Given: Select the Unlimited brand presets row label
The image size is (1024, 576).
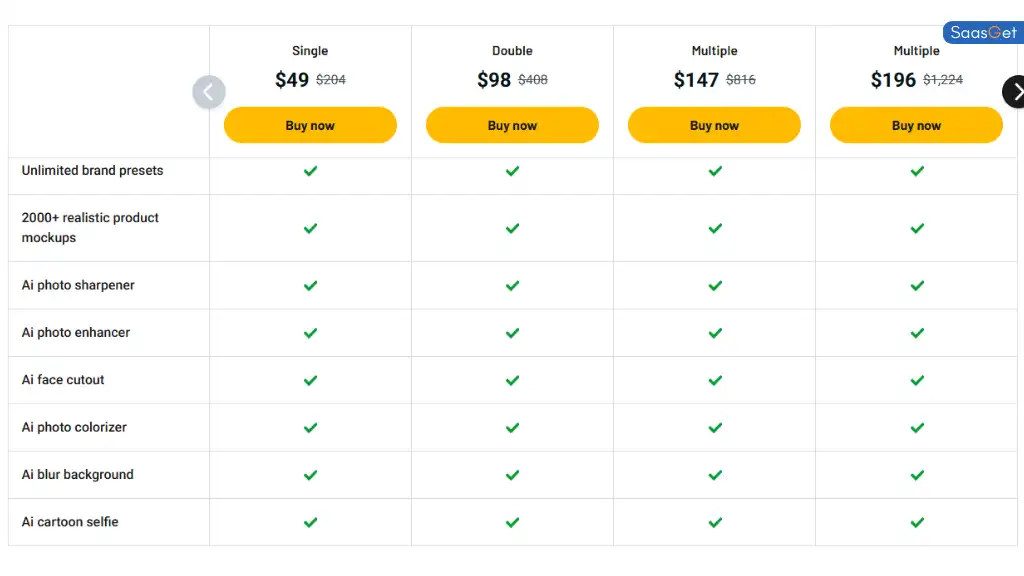Looking at the screenshot, I should [x=92, y=171].
